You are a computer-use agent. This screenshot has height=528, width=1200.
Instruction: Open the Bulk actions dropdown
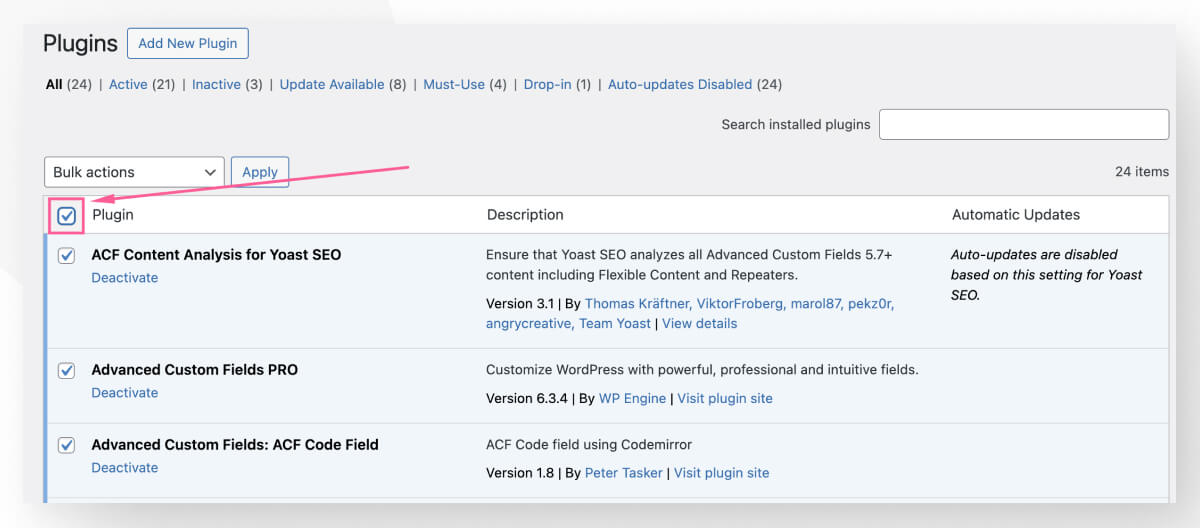[x=134, y=172]
